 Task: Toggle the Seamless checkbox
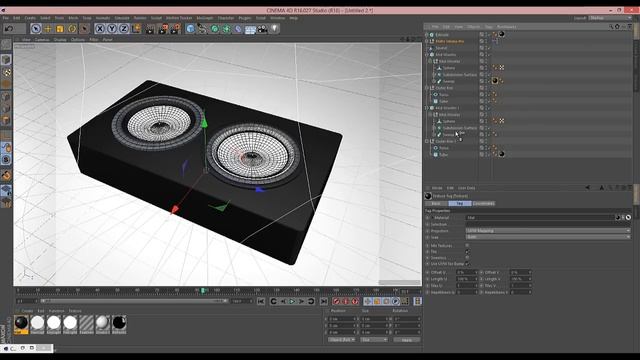pyautogui.click(x=467, y=258)
